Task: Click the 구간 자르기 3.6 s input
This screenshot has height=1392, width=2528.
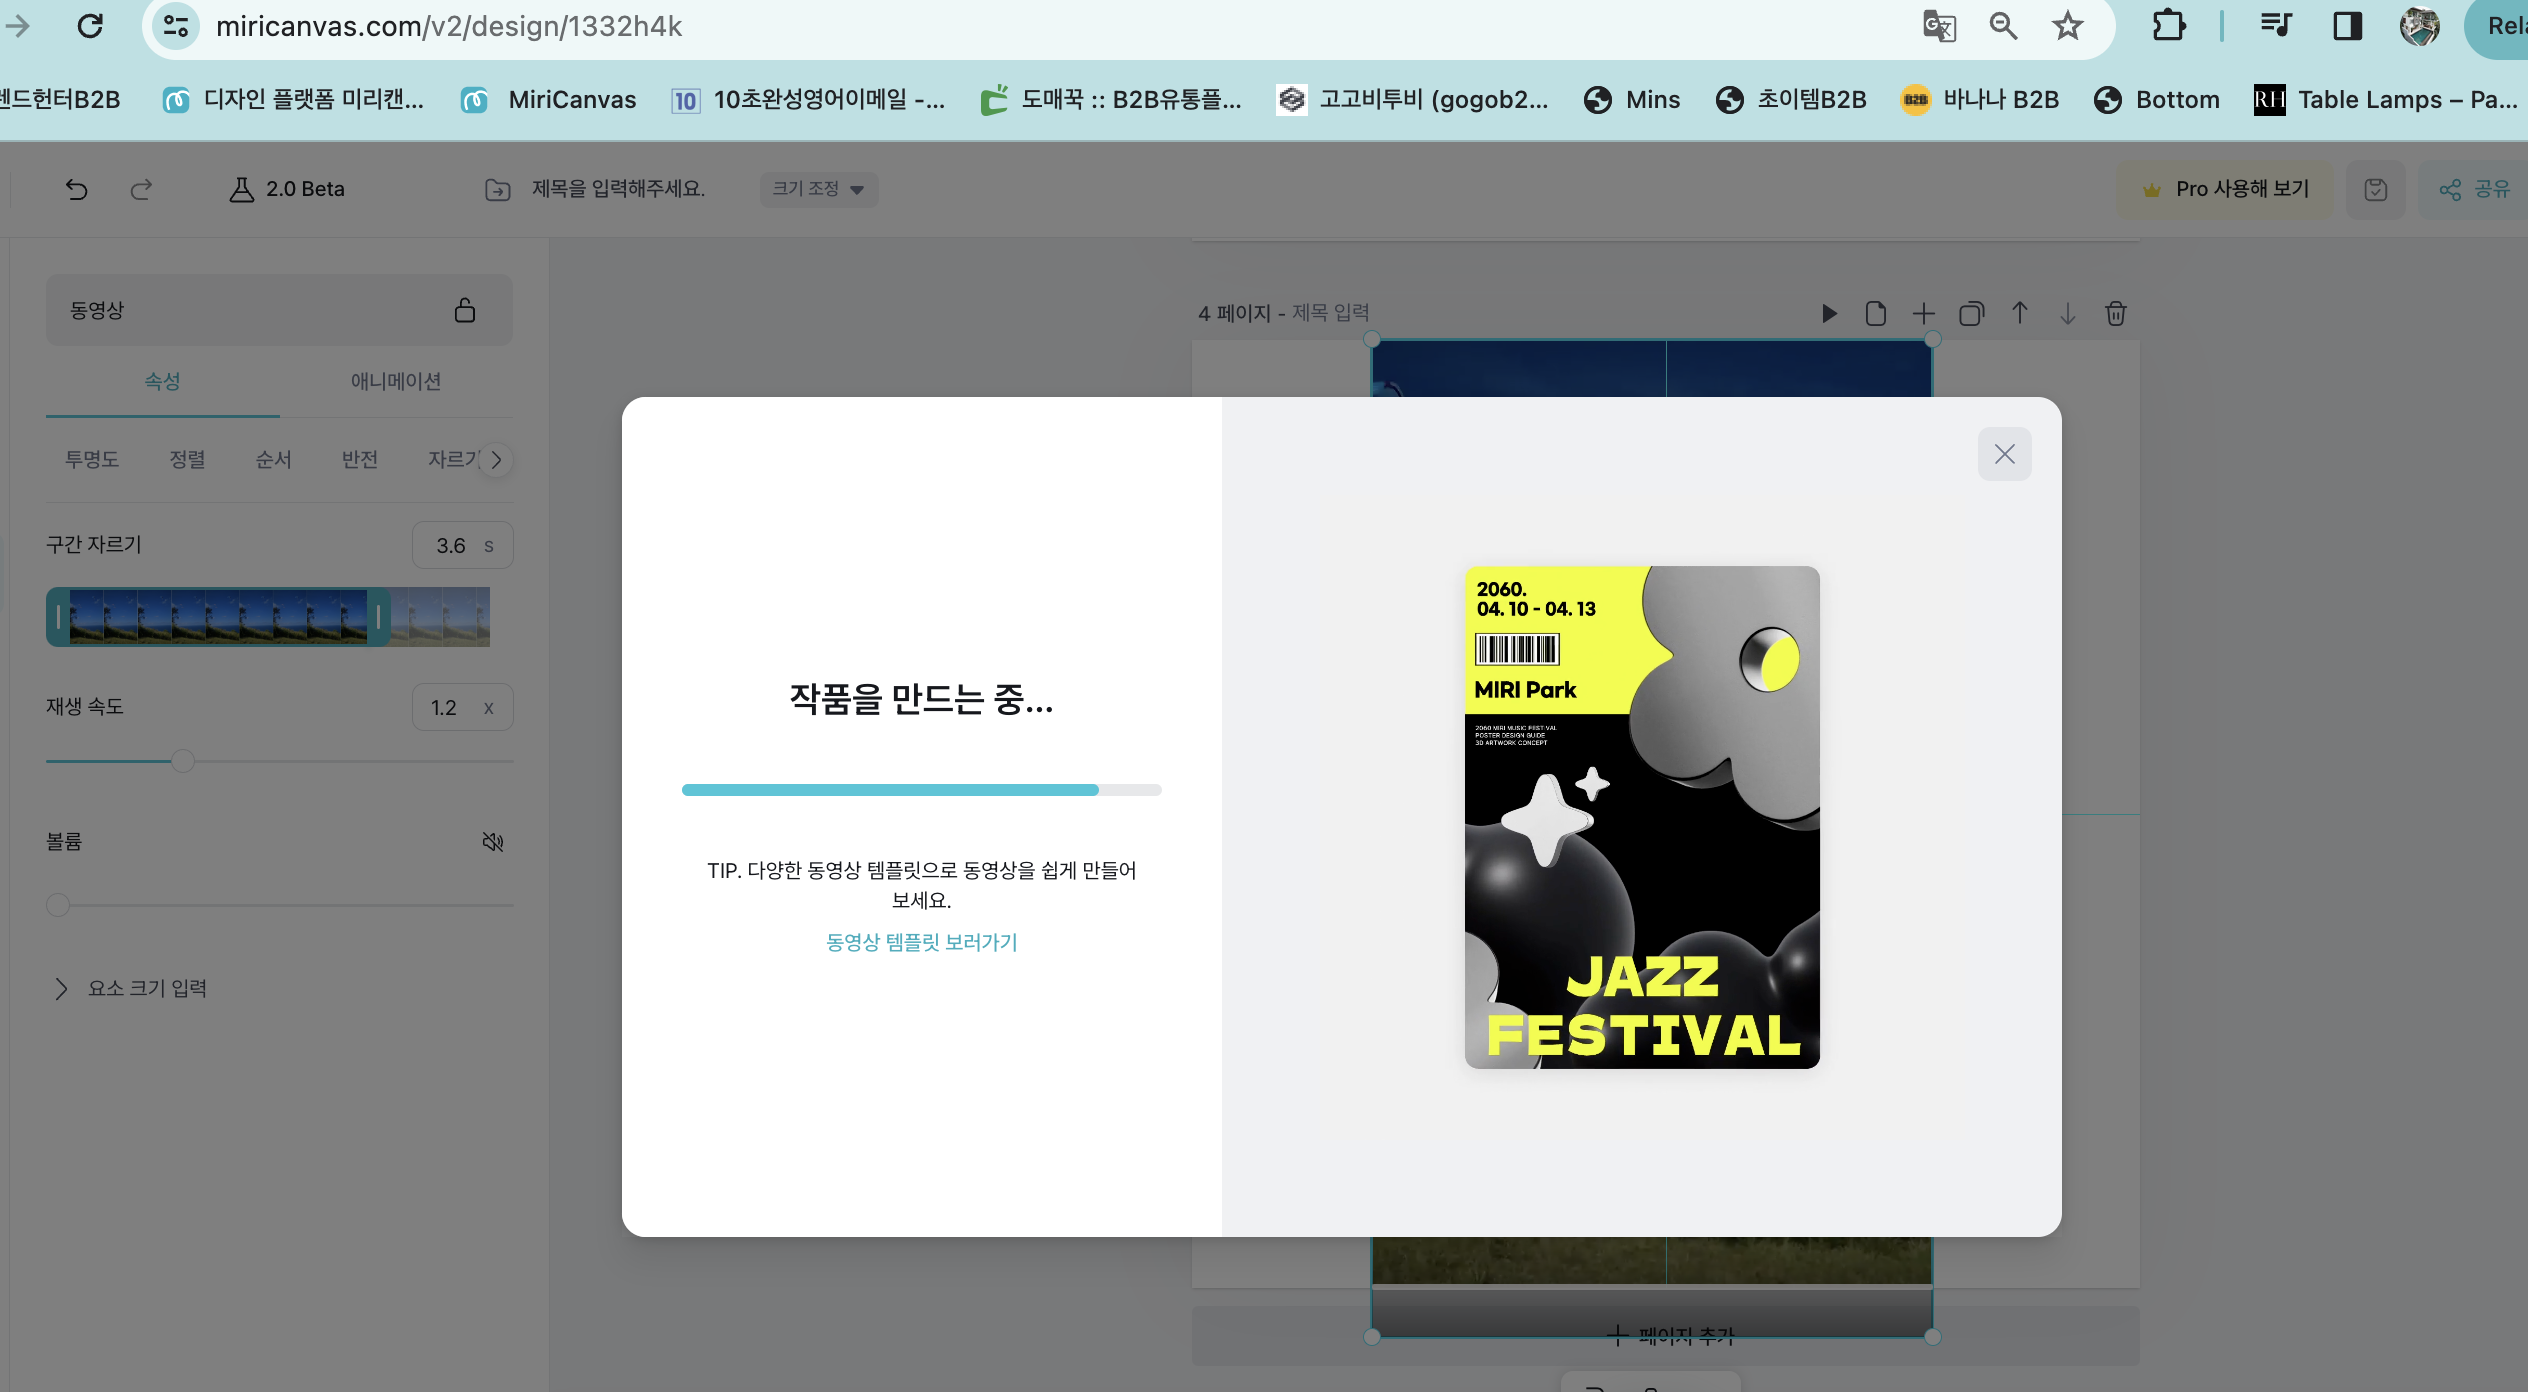Action: (x=463, y=545)
